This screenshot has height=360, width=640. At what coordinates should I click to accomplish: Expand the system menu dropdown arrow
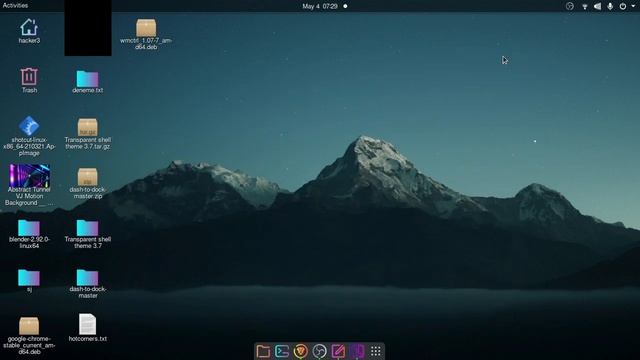[633, 6]
